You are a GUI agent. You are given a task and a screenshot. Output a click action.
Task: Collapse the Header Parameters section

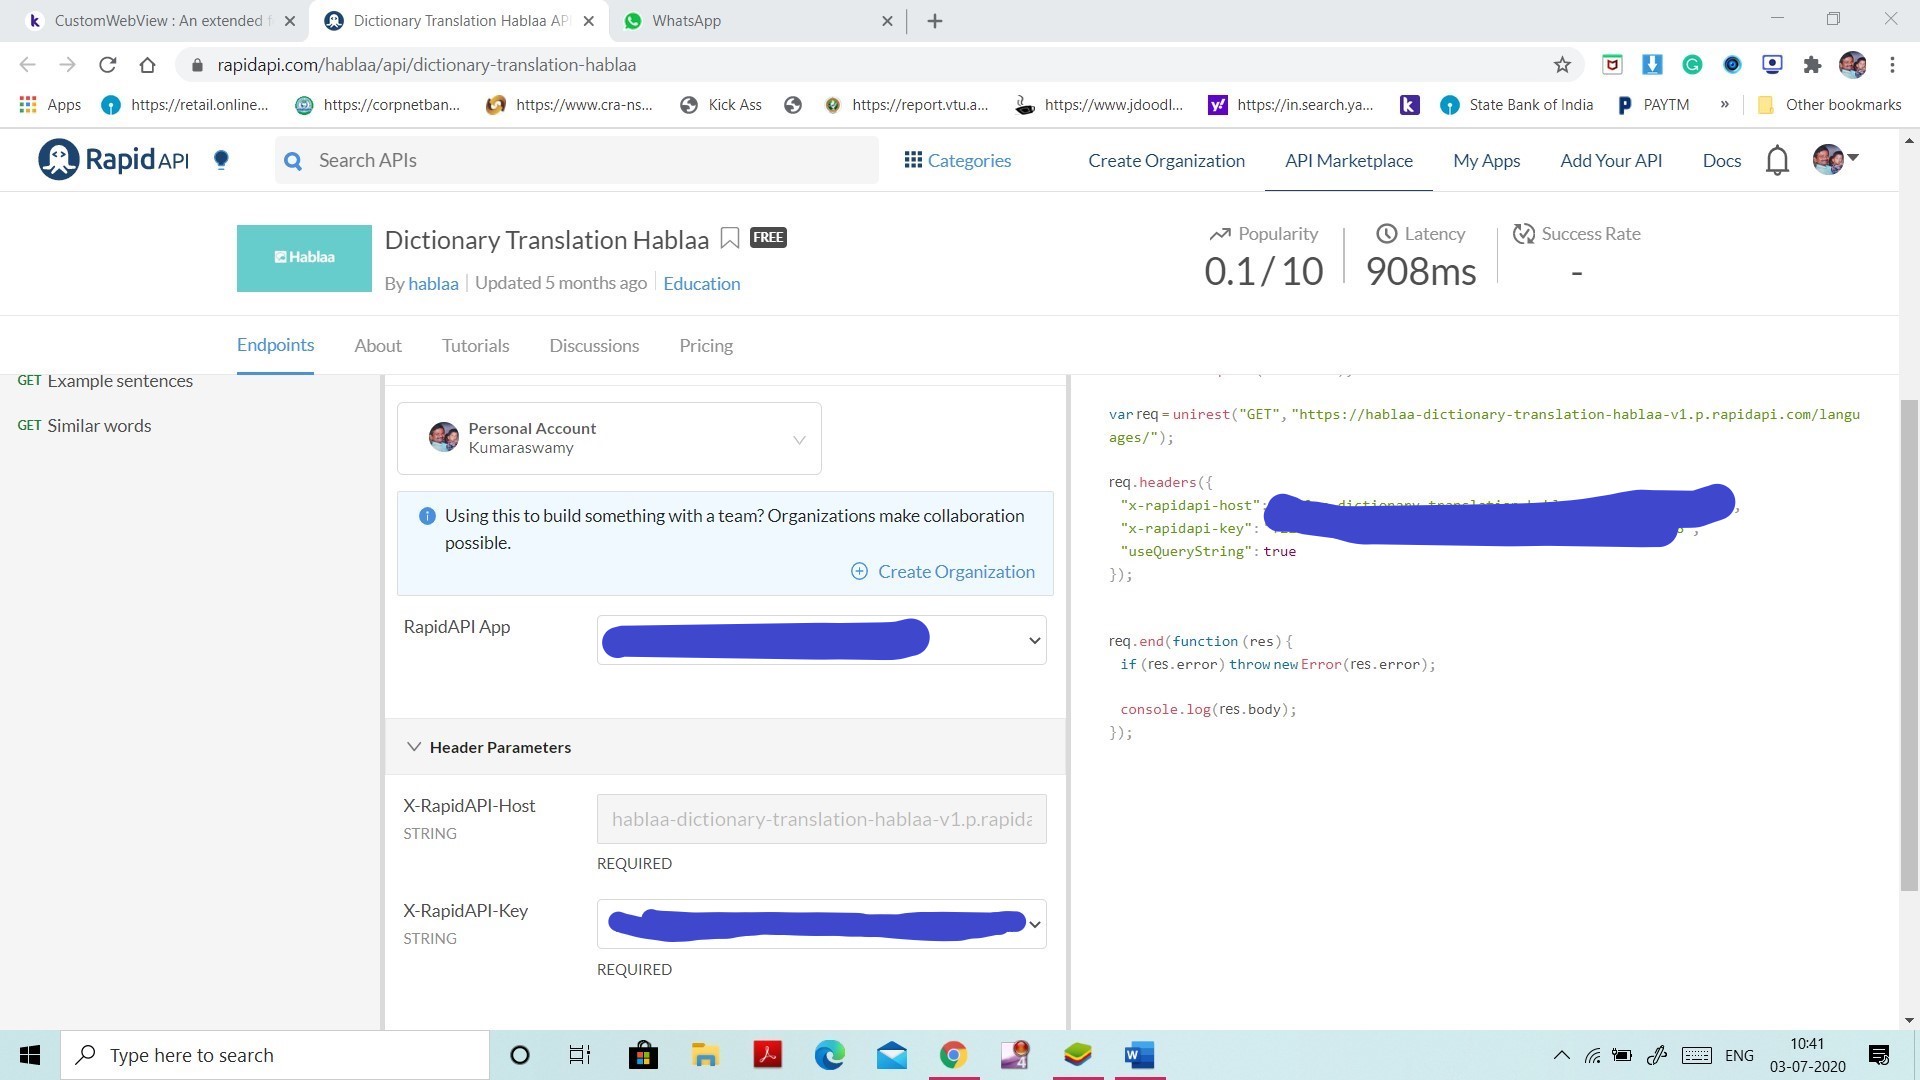tap(414, 747)
